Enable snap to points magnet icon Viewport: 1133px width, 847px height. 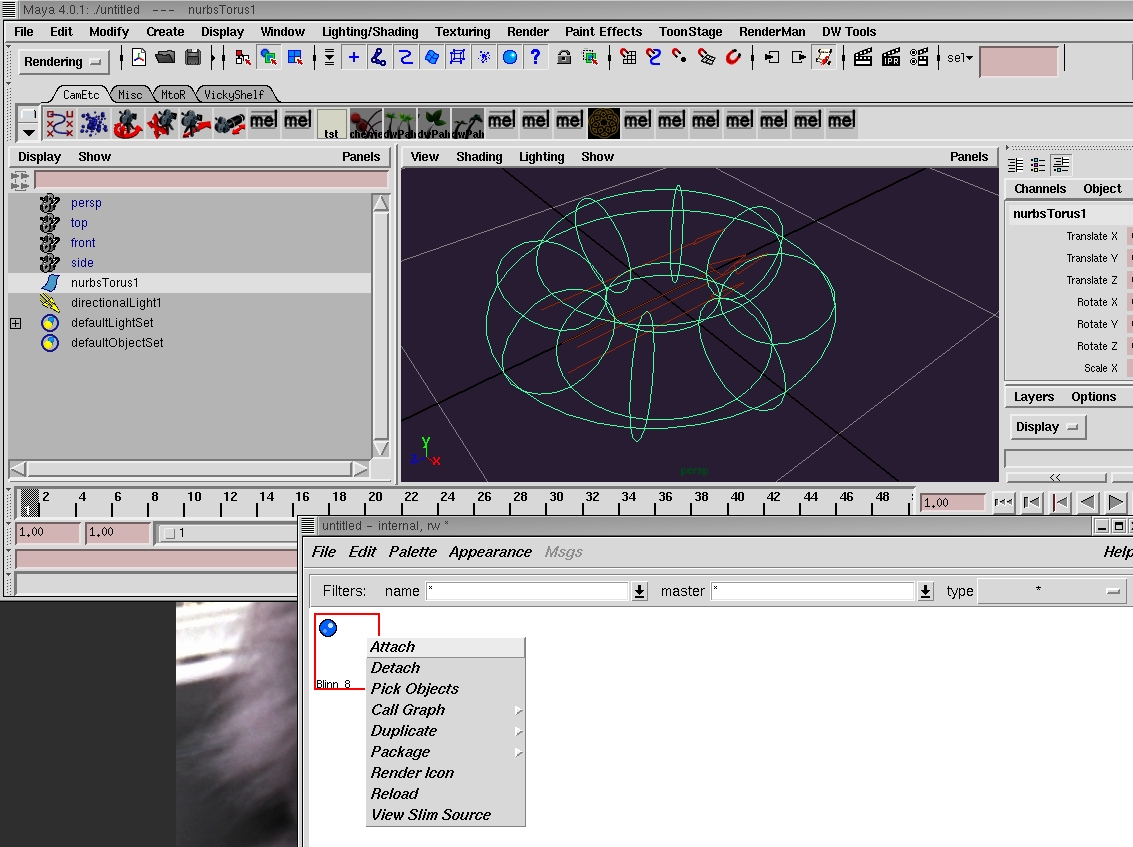click(x=680, y=58)
